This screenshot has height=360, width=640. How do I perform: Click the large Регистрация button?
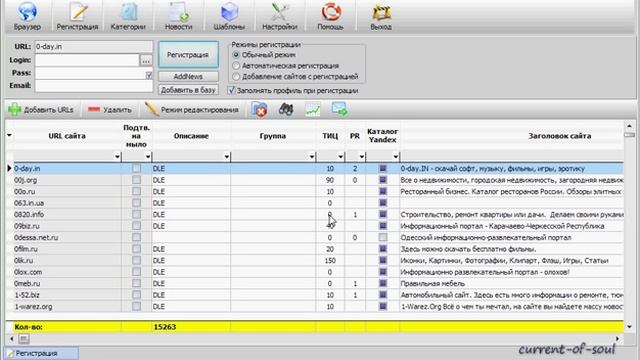click(188, 55)
